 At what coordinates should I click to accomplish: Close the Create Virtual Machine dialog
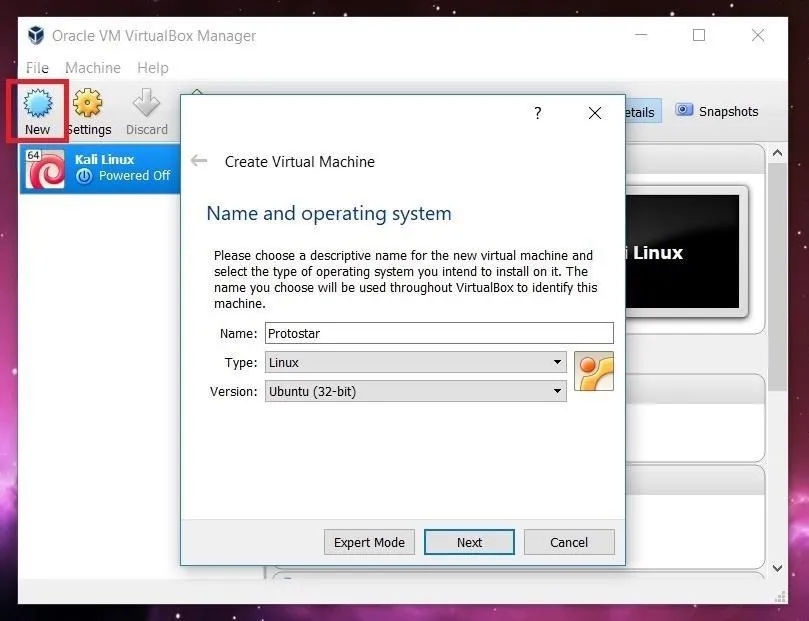[594, 113]
